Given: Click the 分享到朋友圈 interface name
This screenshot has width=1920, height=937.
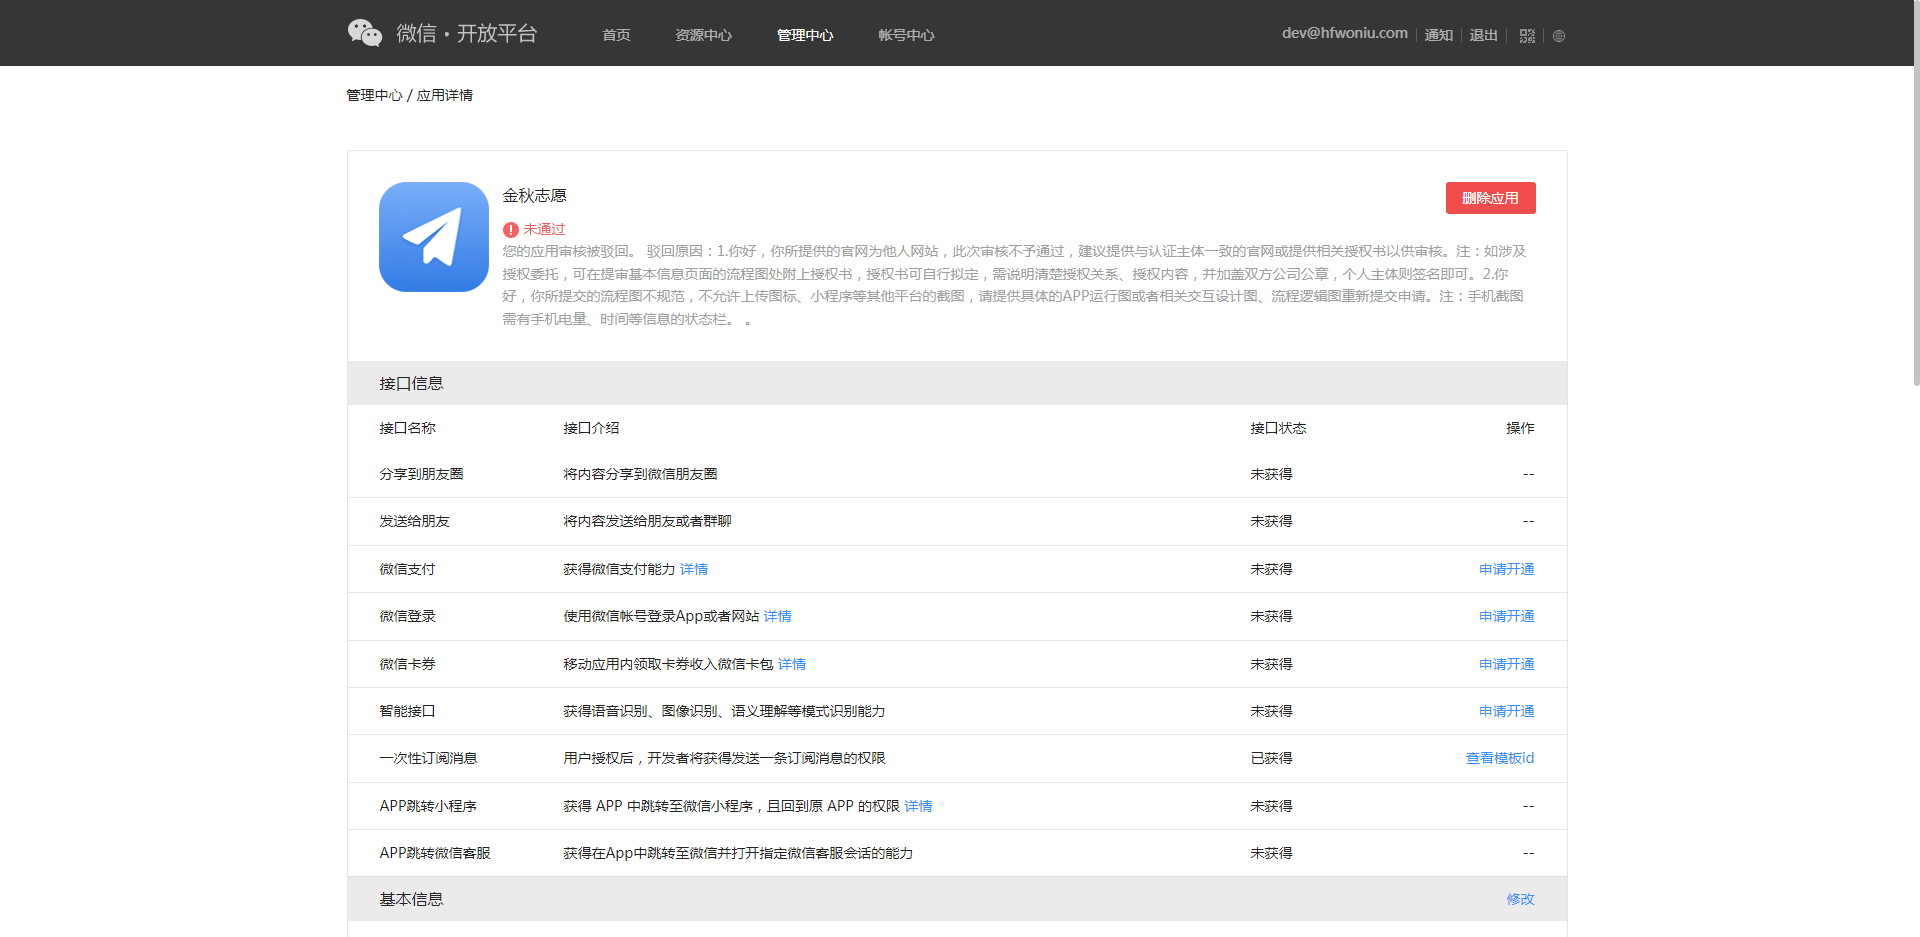Looking at the screenshot, I should pyautogui.click(x=421, y=474).
